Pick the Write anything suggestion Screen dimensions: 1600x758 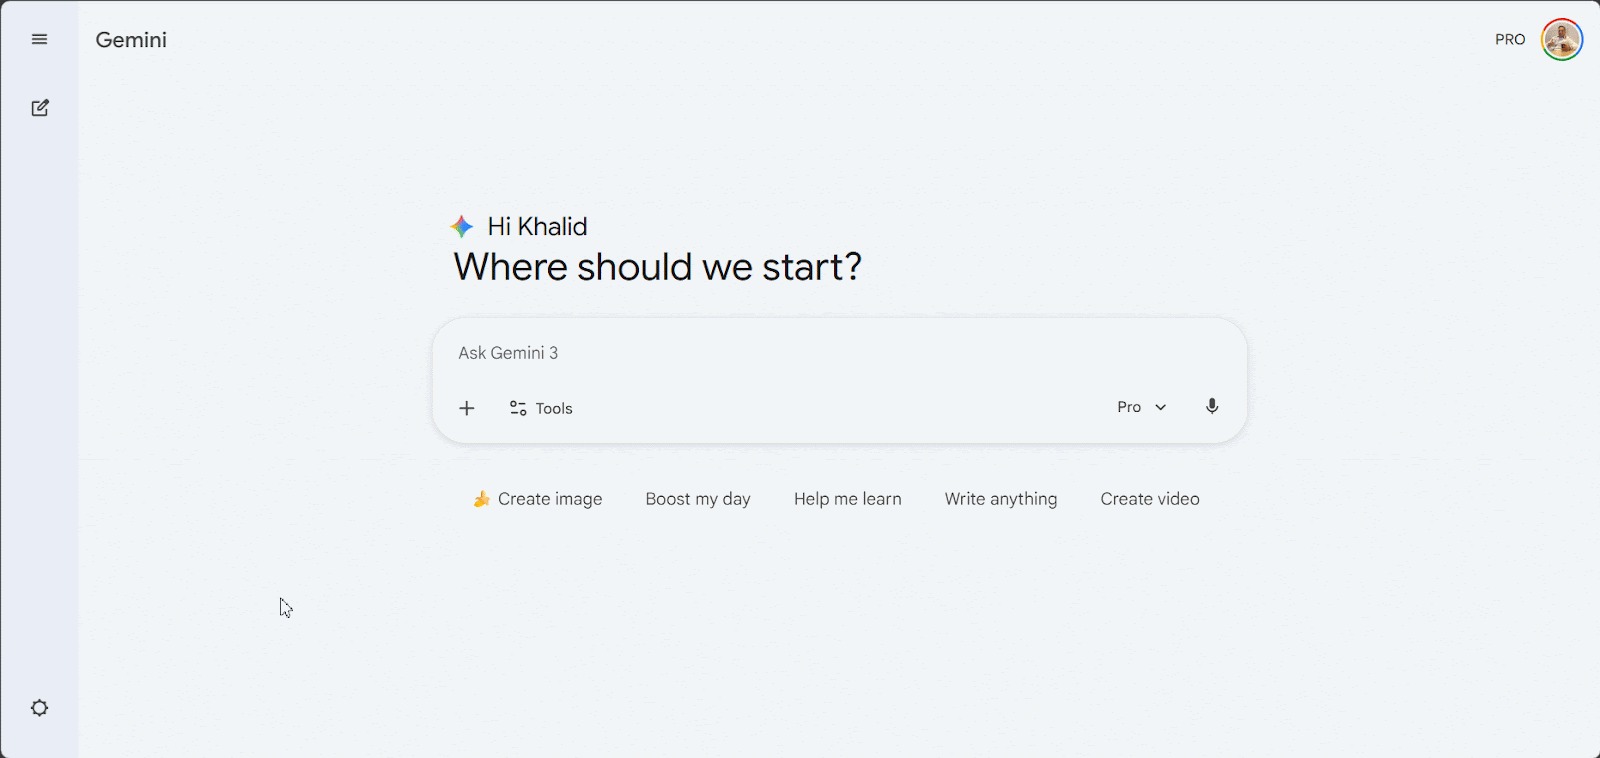1001,499
